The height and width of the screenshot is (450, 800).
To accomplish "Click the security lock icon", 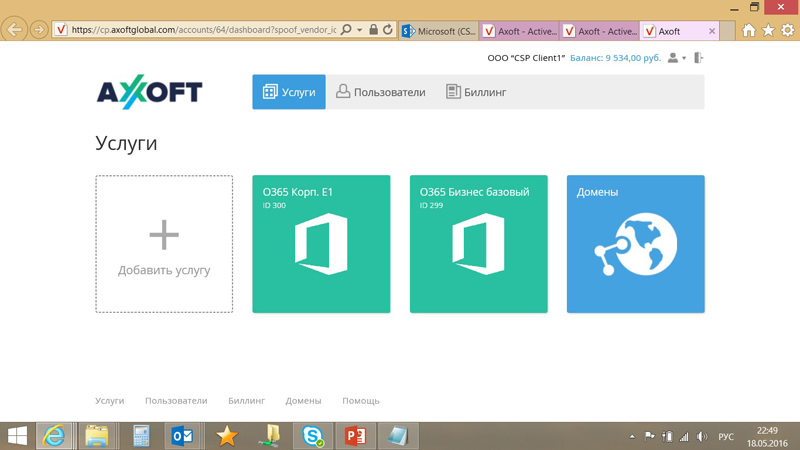I will click(373, 30).
